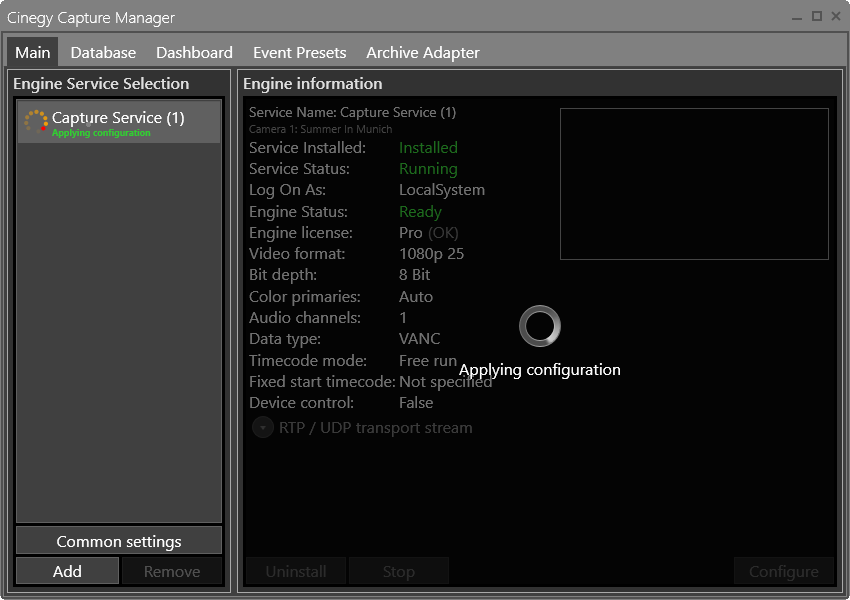Click the Applying configuration spinner ring
This screenshot has width=850, height=600.
pos(540,326)
